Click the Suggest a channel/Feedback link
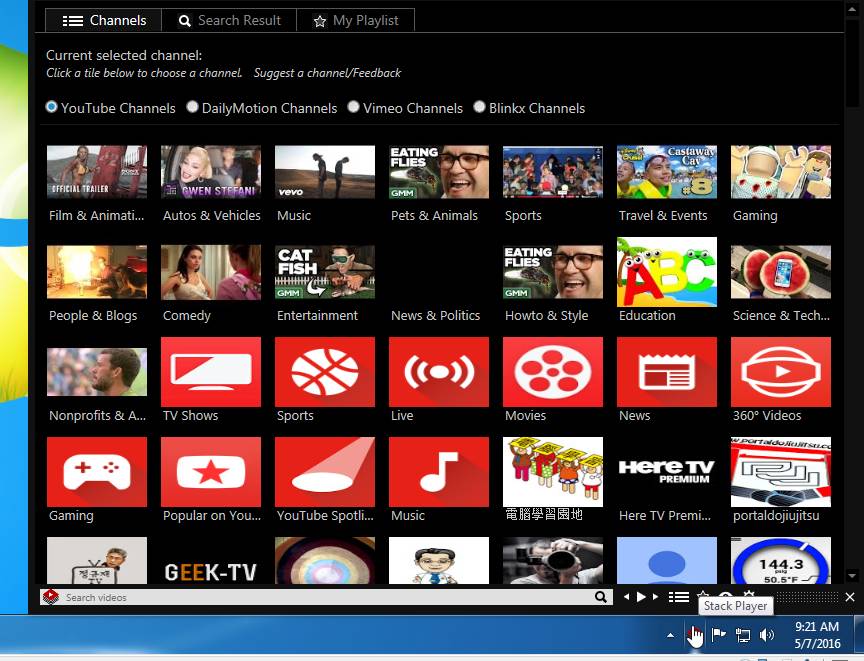The height and width of the screenshot is (661, 864). [x=327, y=73]
